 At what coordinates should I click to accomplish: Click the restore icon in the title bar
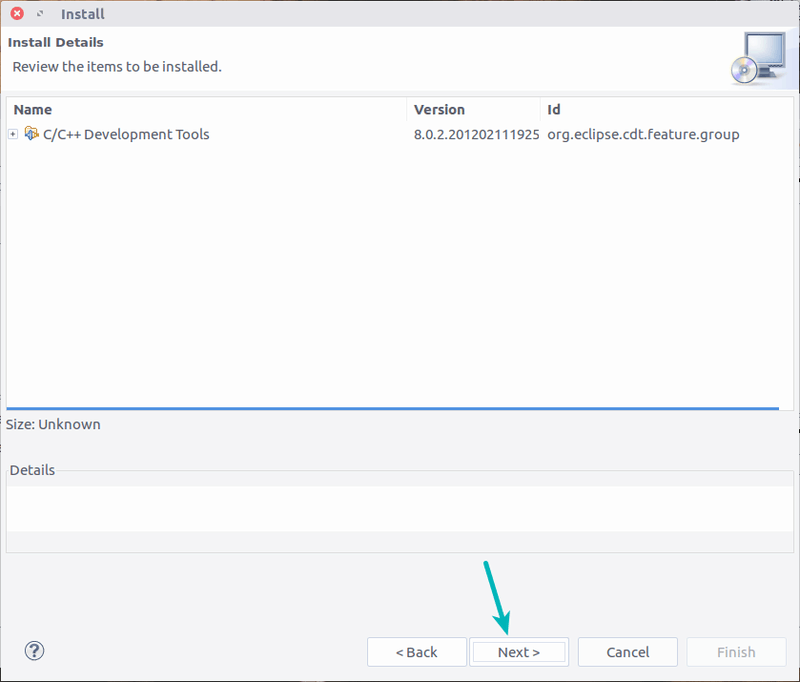click(38, 13)
